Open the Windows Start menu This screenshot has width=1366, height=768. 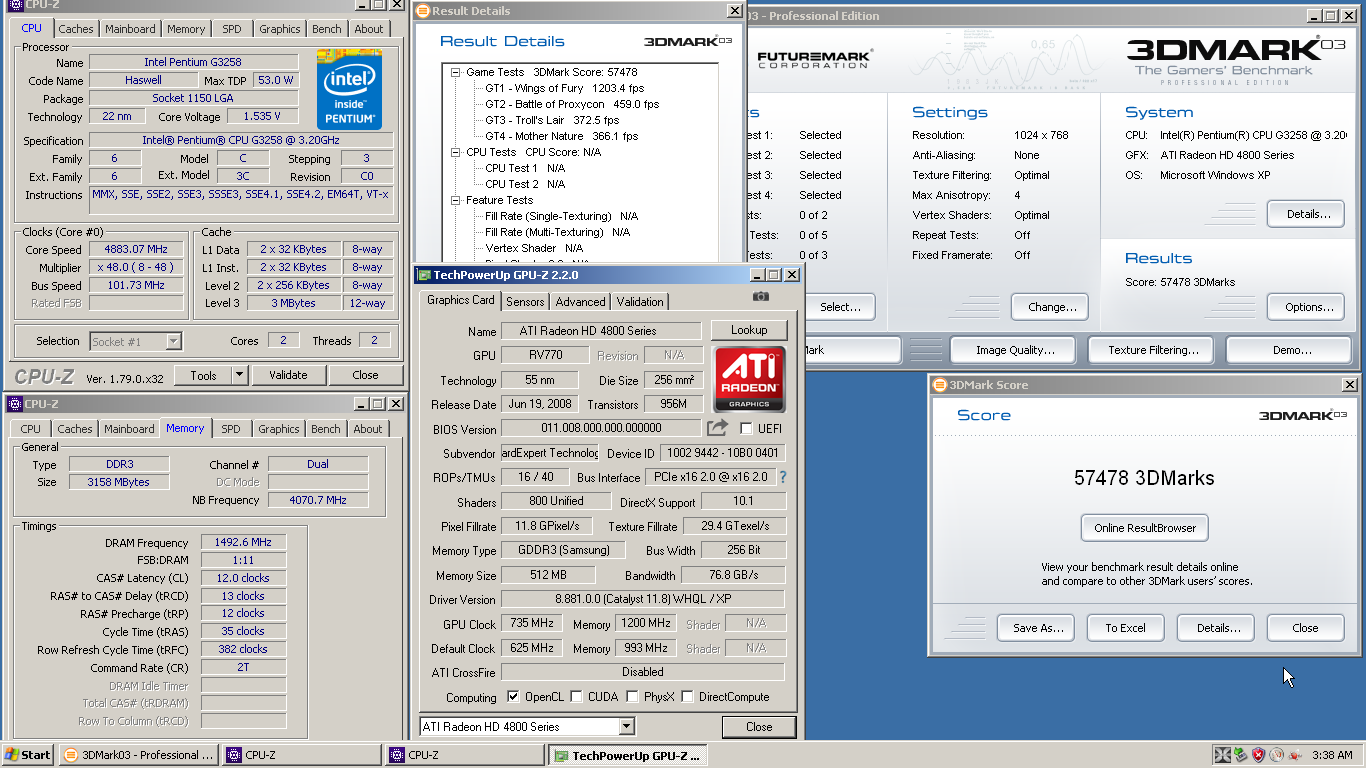pos(28,755)
